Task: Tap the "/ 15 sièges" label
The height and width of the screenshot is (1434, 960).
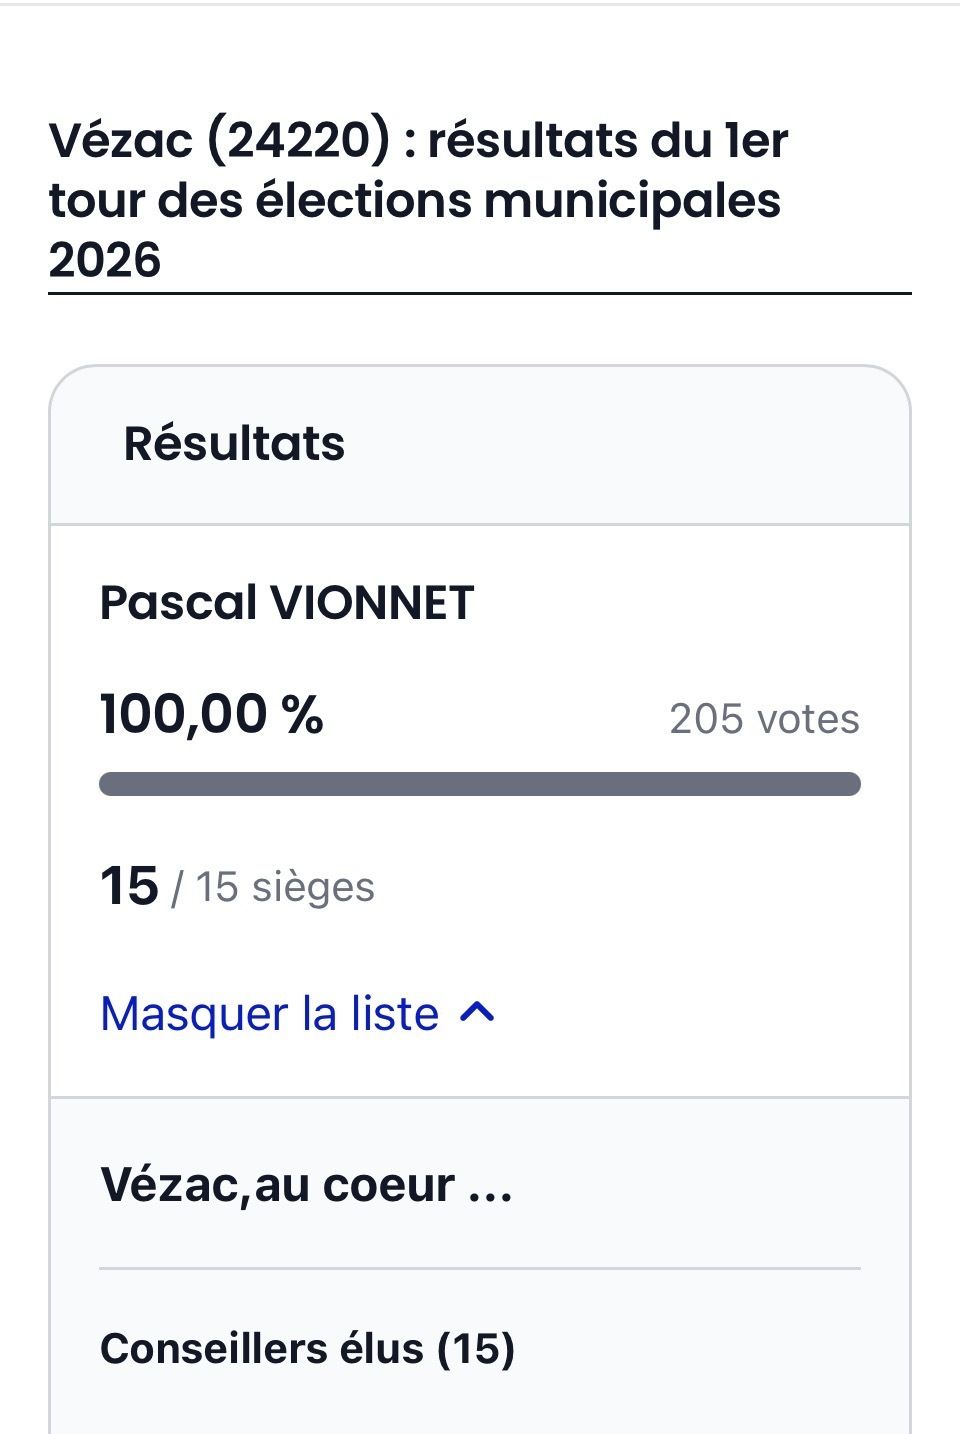Action: 273,887
